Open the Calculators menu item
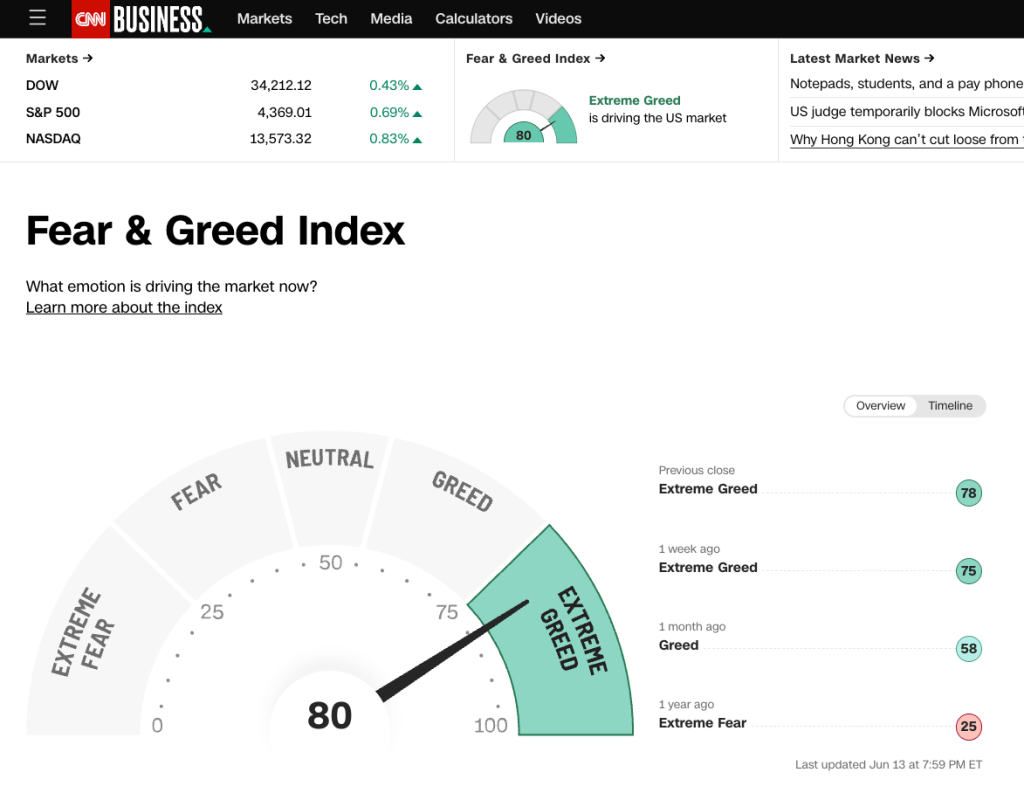This screenshot has height=800, width=1024. (x=474, y=18)
